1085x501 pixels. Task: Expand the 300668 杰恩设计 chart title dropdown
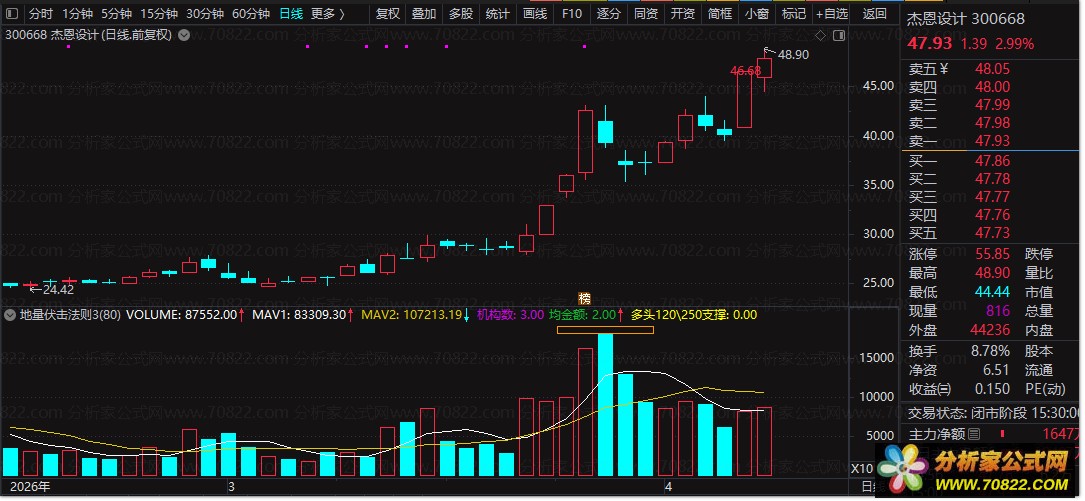[184, 35]
